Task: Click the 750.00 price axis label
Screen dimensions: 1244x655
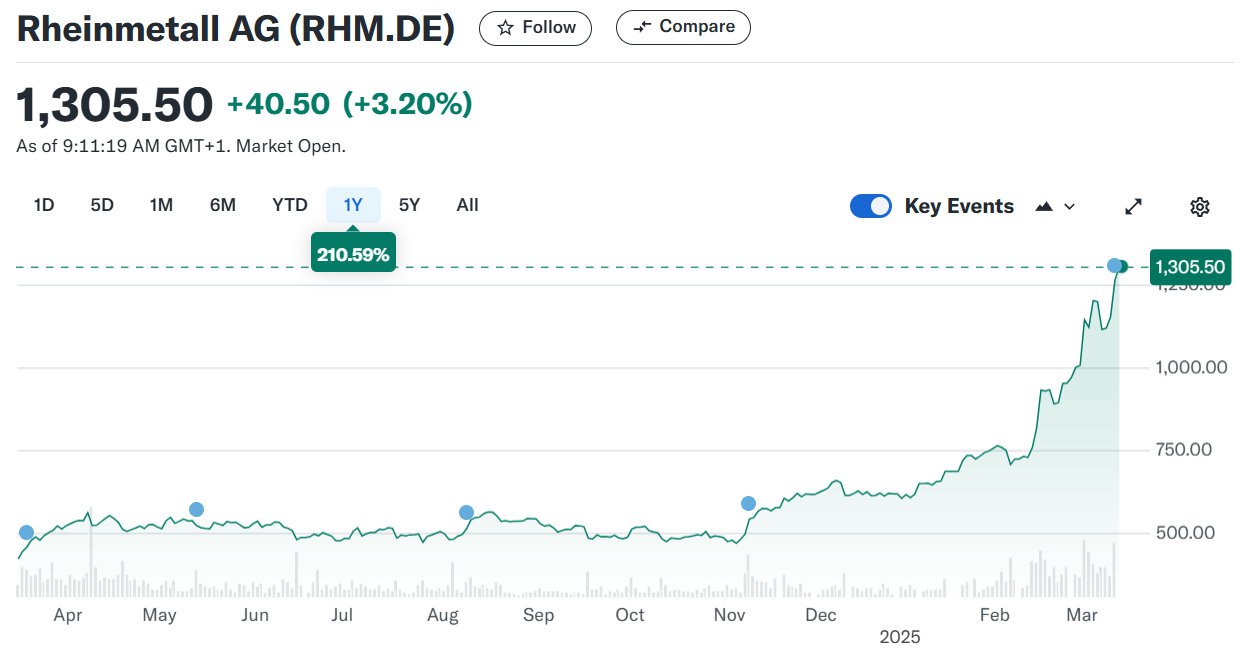Action: click(x=1186, y=450)
